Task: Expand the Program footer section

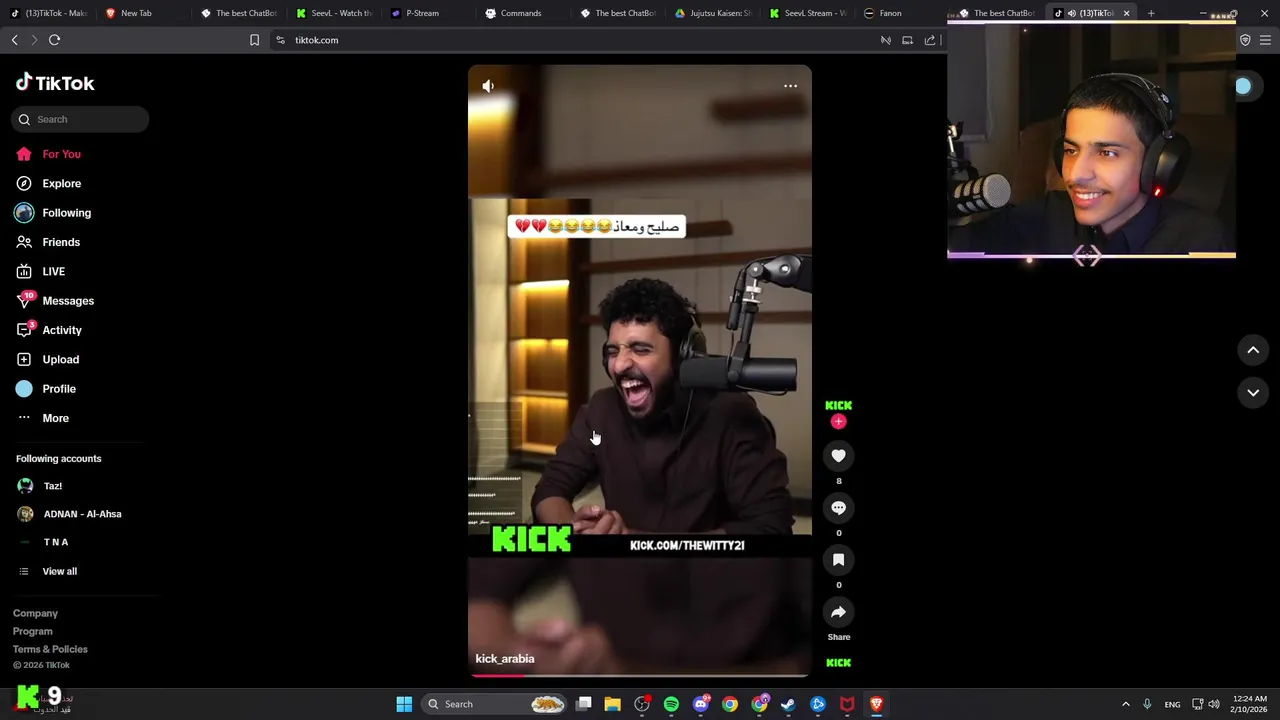Action: [x=33, y=631]
